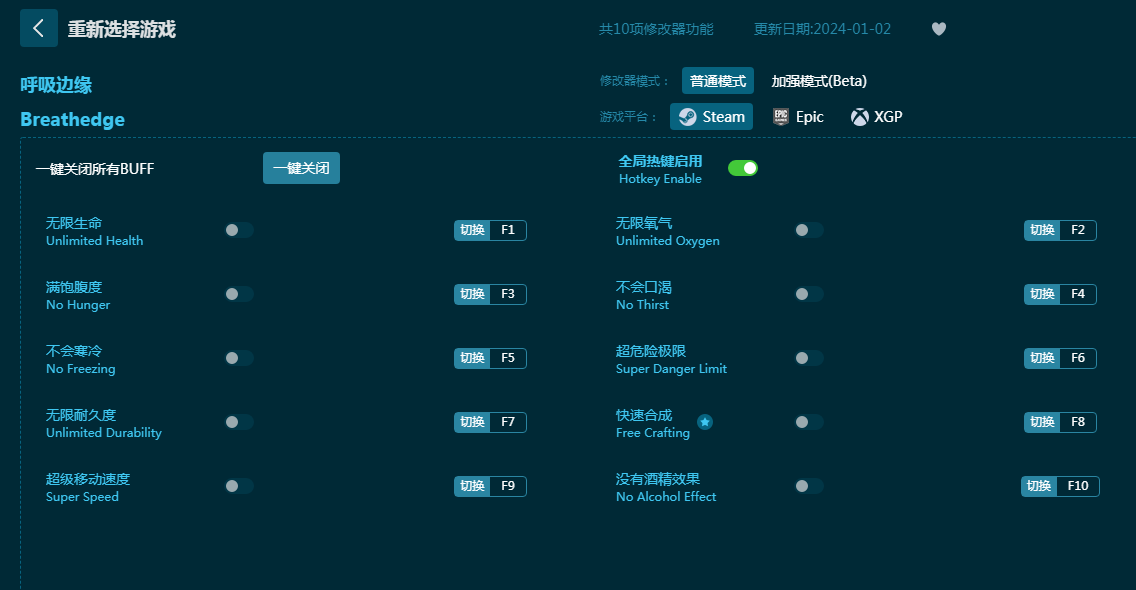The width and height of the screenshot is (1136, 590).
Task: Toggle the global Hotkey Enable switch
Action: [742, 168]
